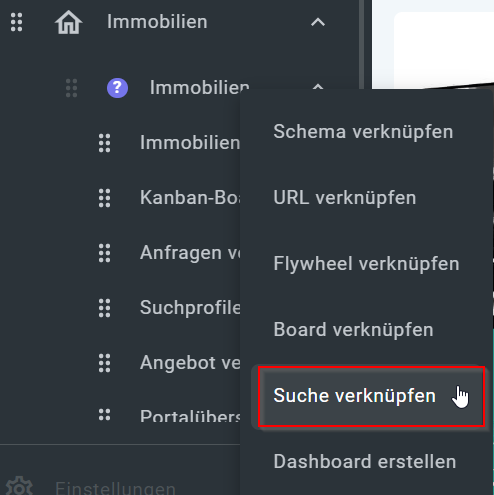
Task: Select Flywheel verknüpfen option
Action: click(366, 264)
